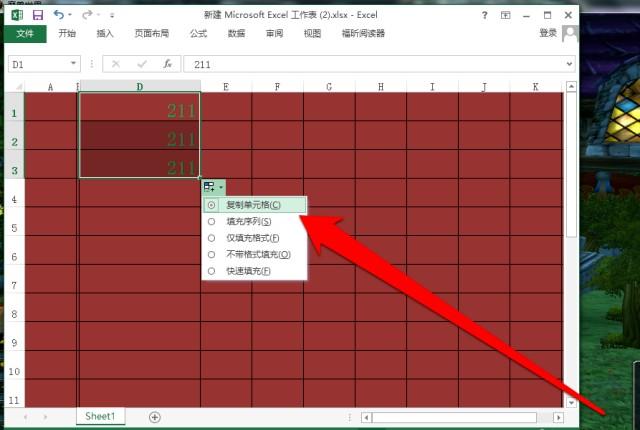
Task: Click horizontal scrollbar left arrow
Action: pos(367,417)
